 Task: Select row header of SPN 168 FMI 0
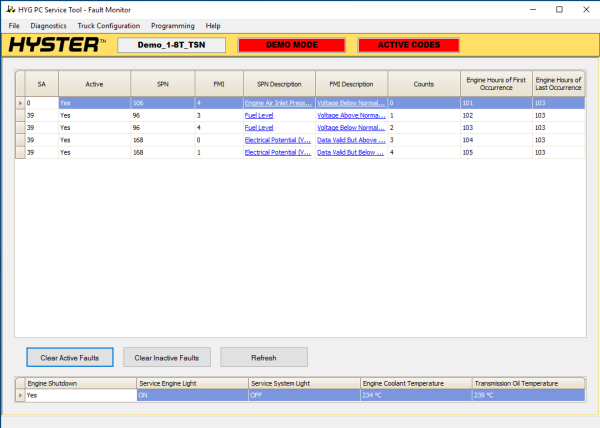20,140
